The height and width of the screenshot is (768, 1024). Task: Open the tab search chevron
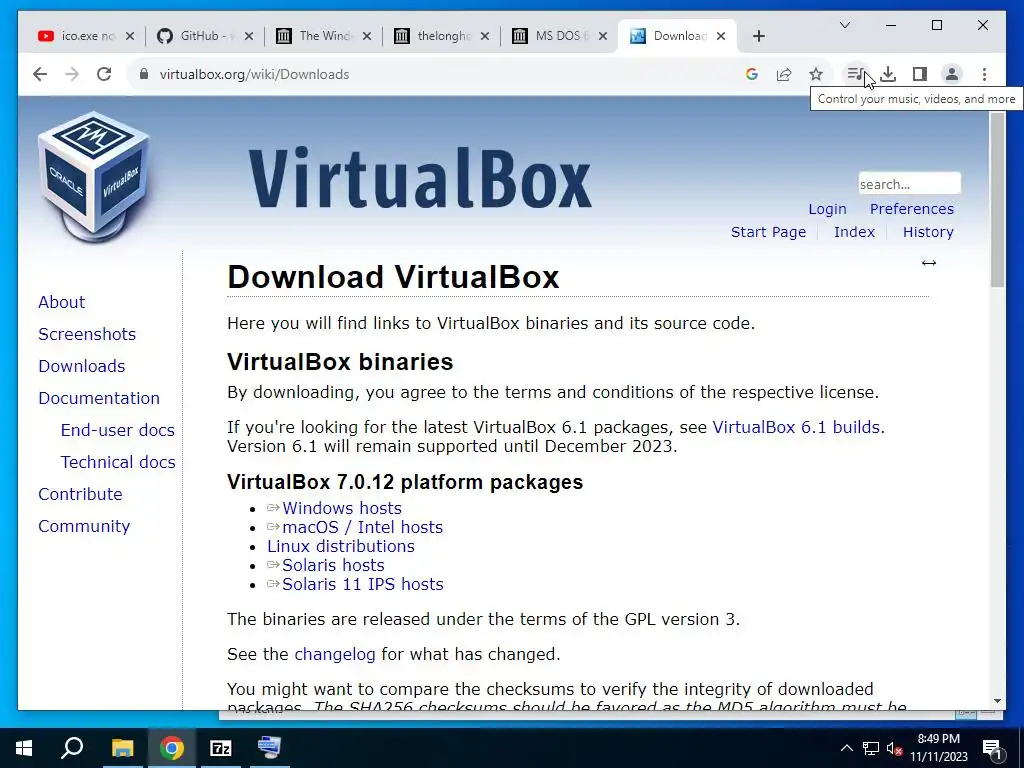[x=844, y=25]
